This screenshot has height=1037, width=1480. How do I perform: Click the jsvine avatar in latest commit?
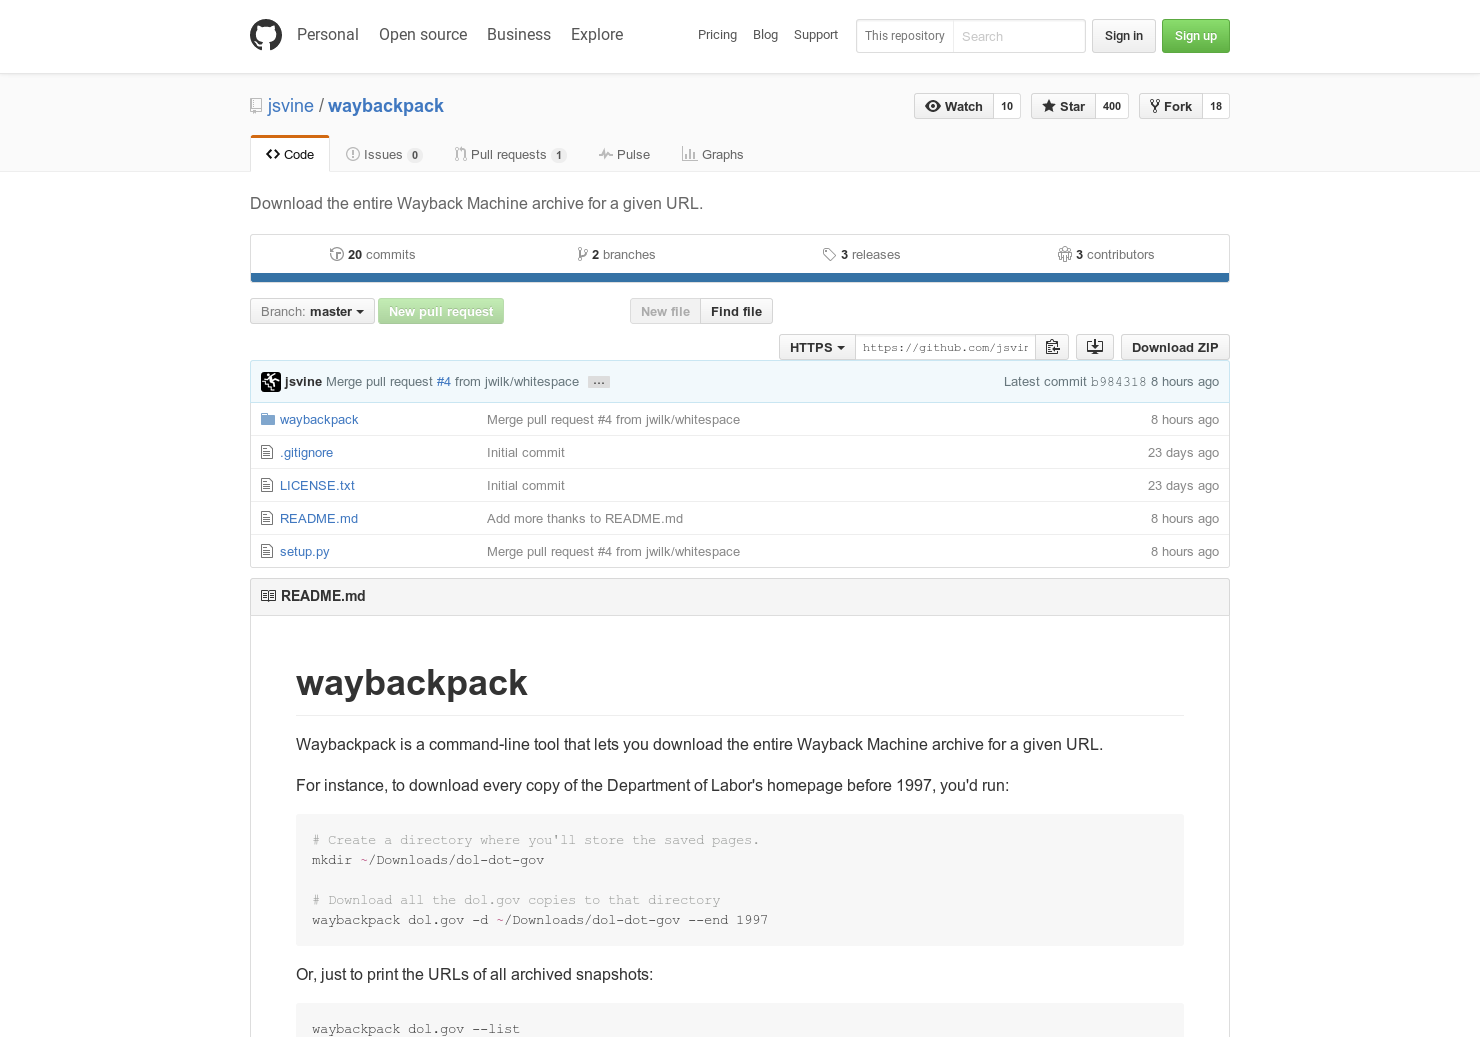tap(271, 382)
